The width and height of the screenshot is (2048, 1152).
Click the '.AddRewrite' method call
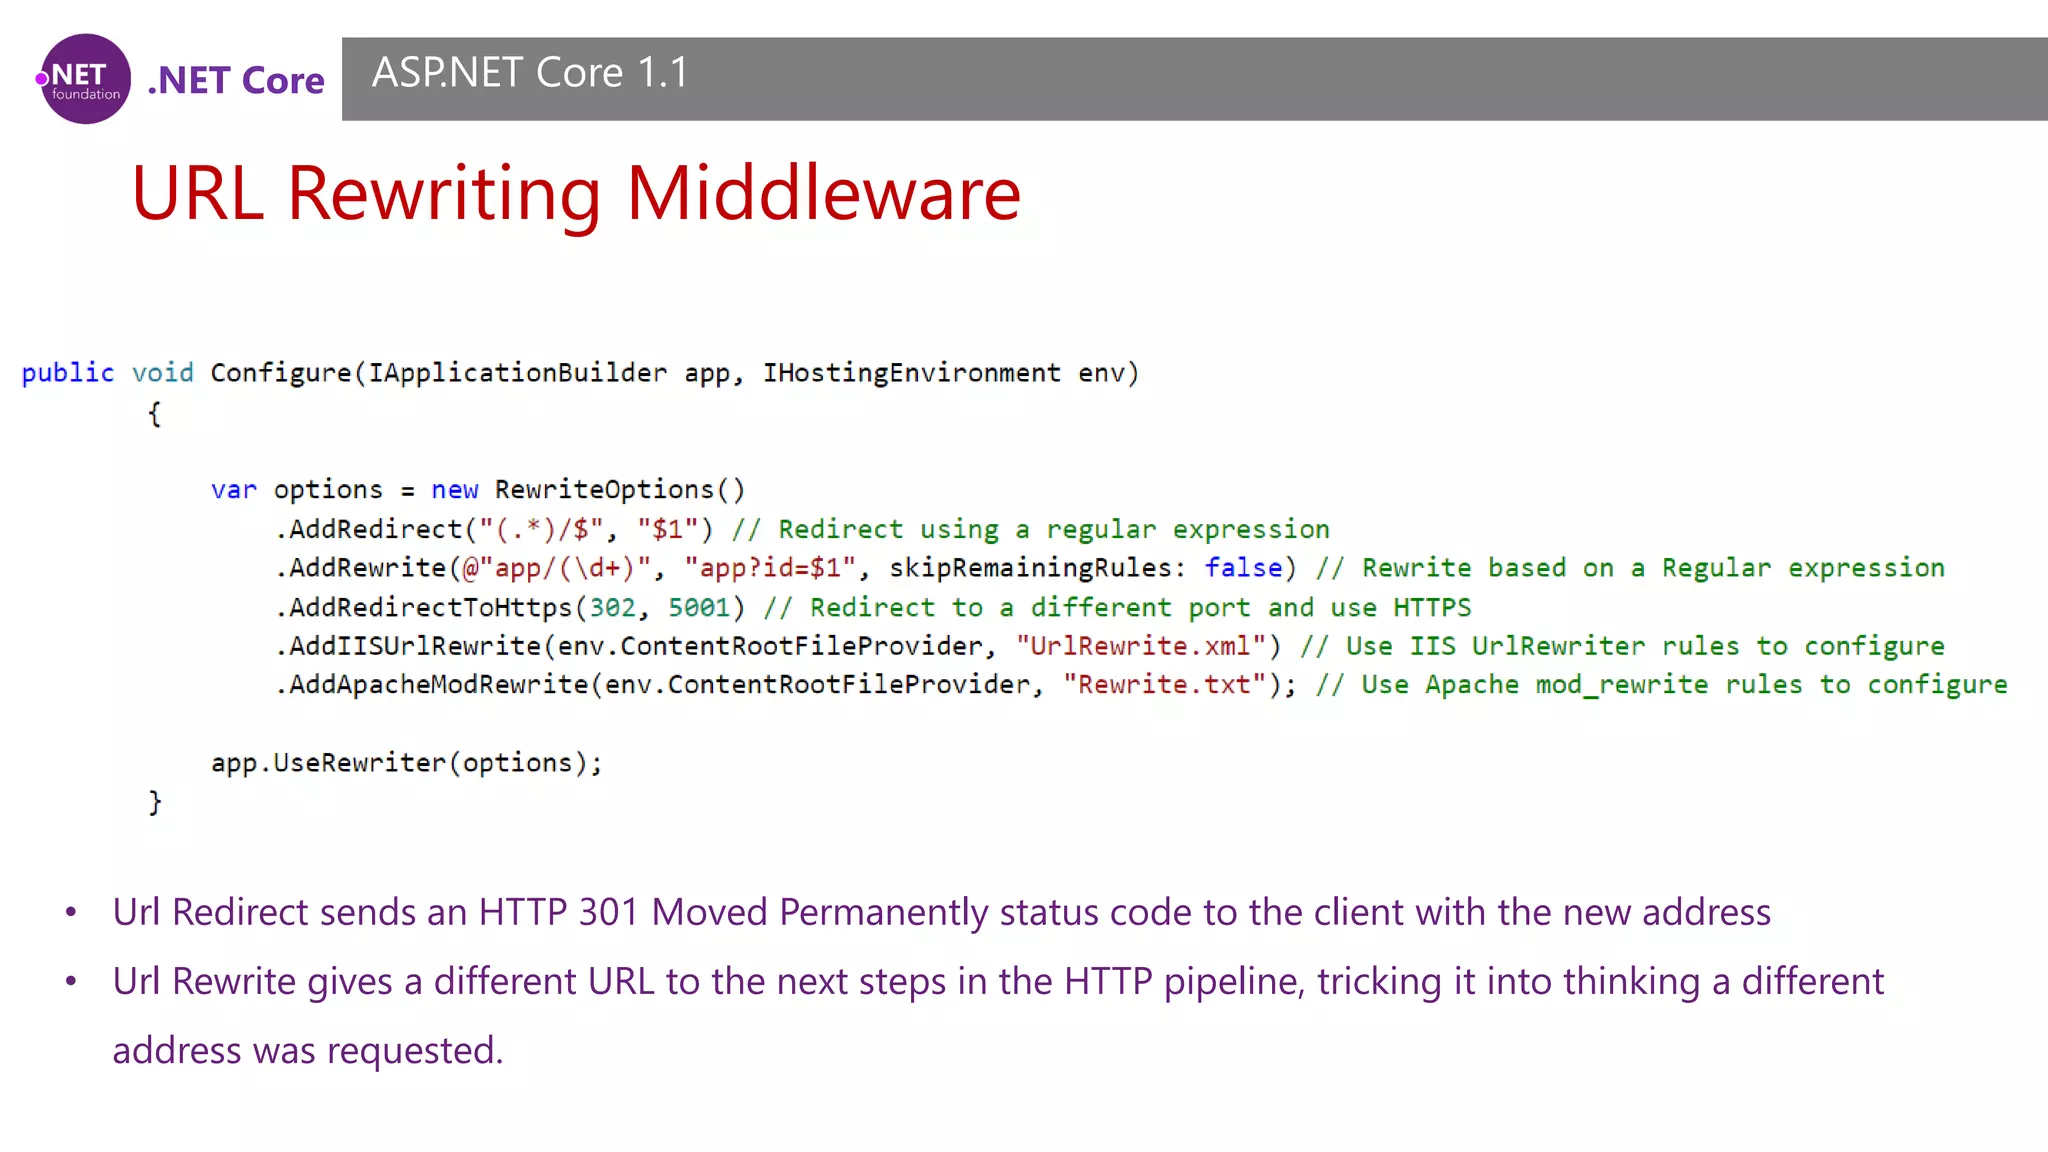pyautogui.click(x=360, y=568)
